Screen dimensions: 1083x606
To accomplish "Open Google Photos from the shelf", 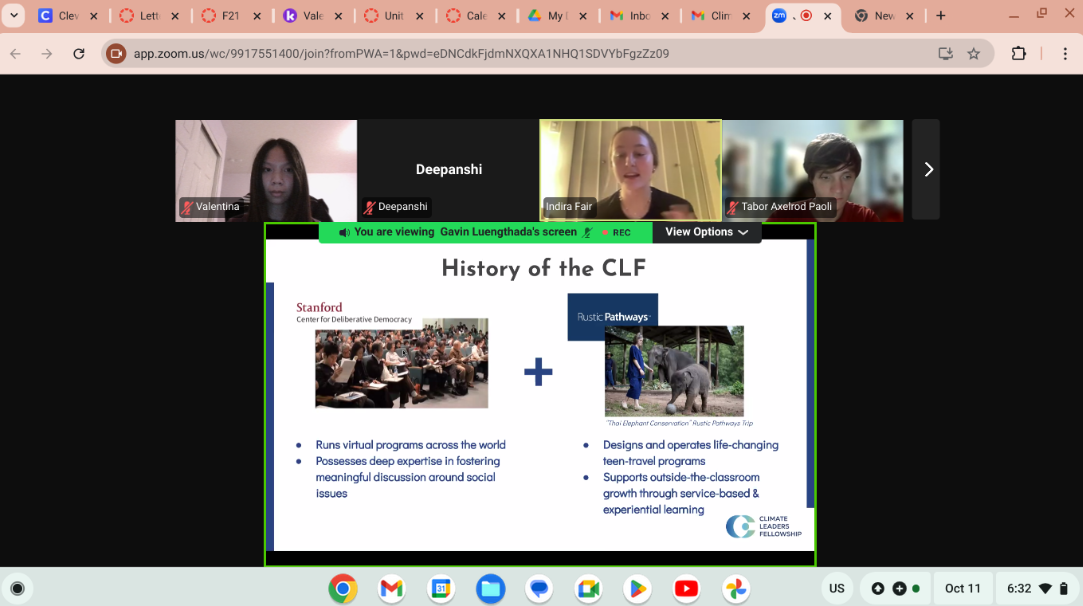I will tap(736, 589).
